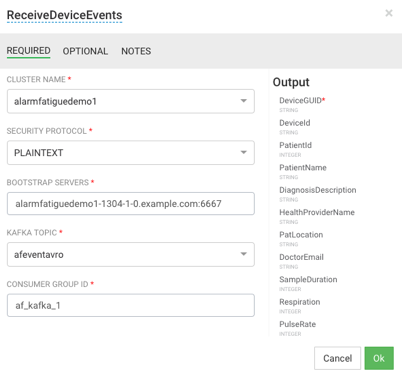Select the Respiration output field
This screenshot has width=402, height=378.
[300, 302]
